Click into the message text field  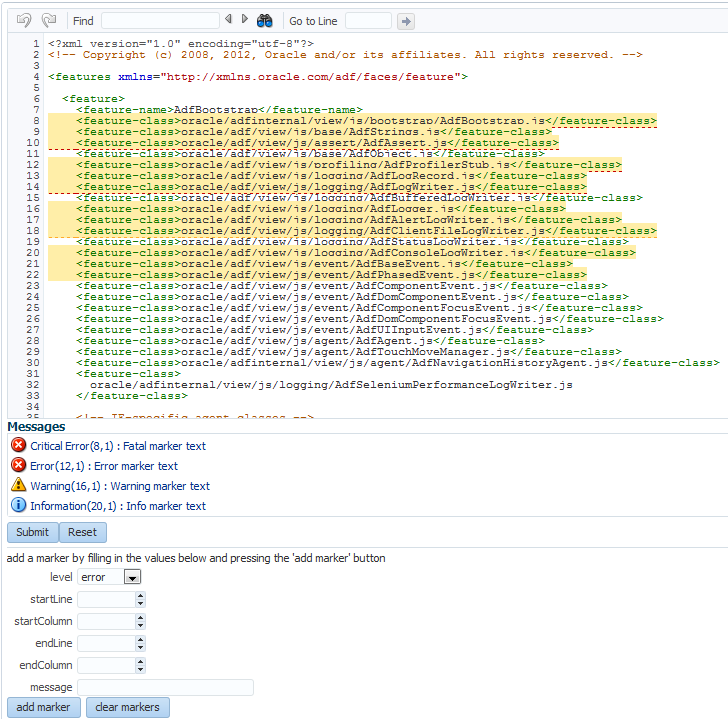165,687
